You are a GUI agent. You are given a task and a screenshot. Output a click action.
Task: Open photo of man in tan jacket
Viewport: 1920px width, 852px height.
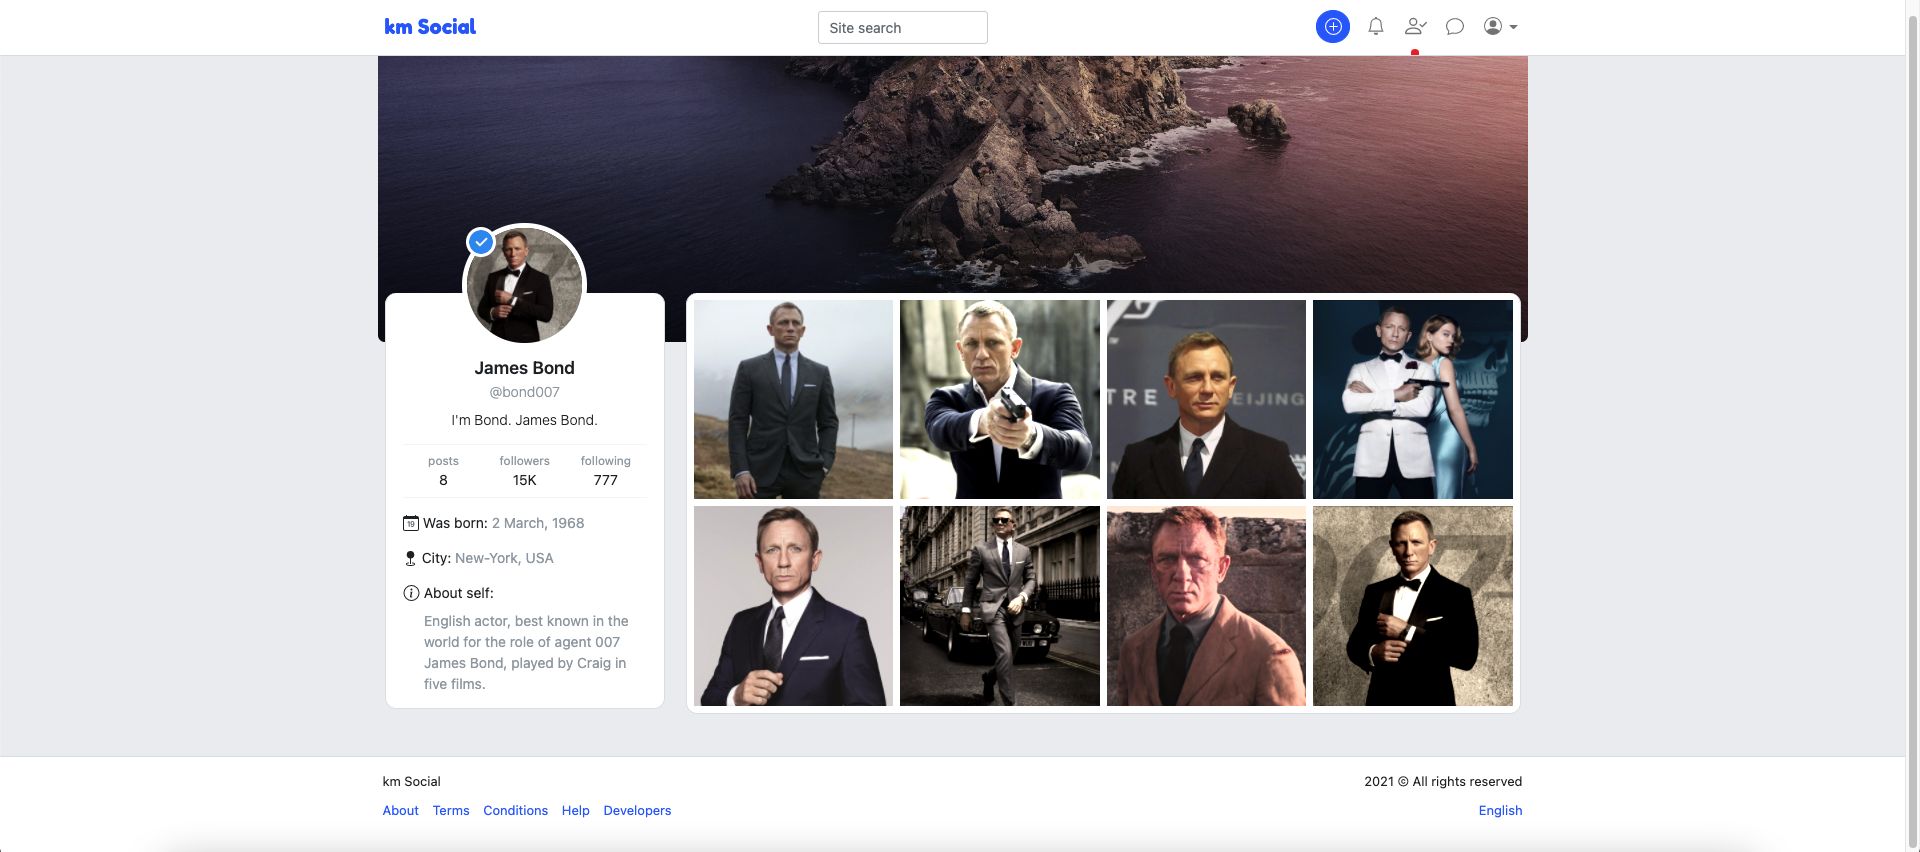tap(1206, 606)
